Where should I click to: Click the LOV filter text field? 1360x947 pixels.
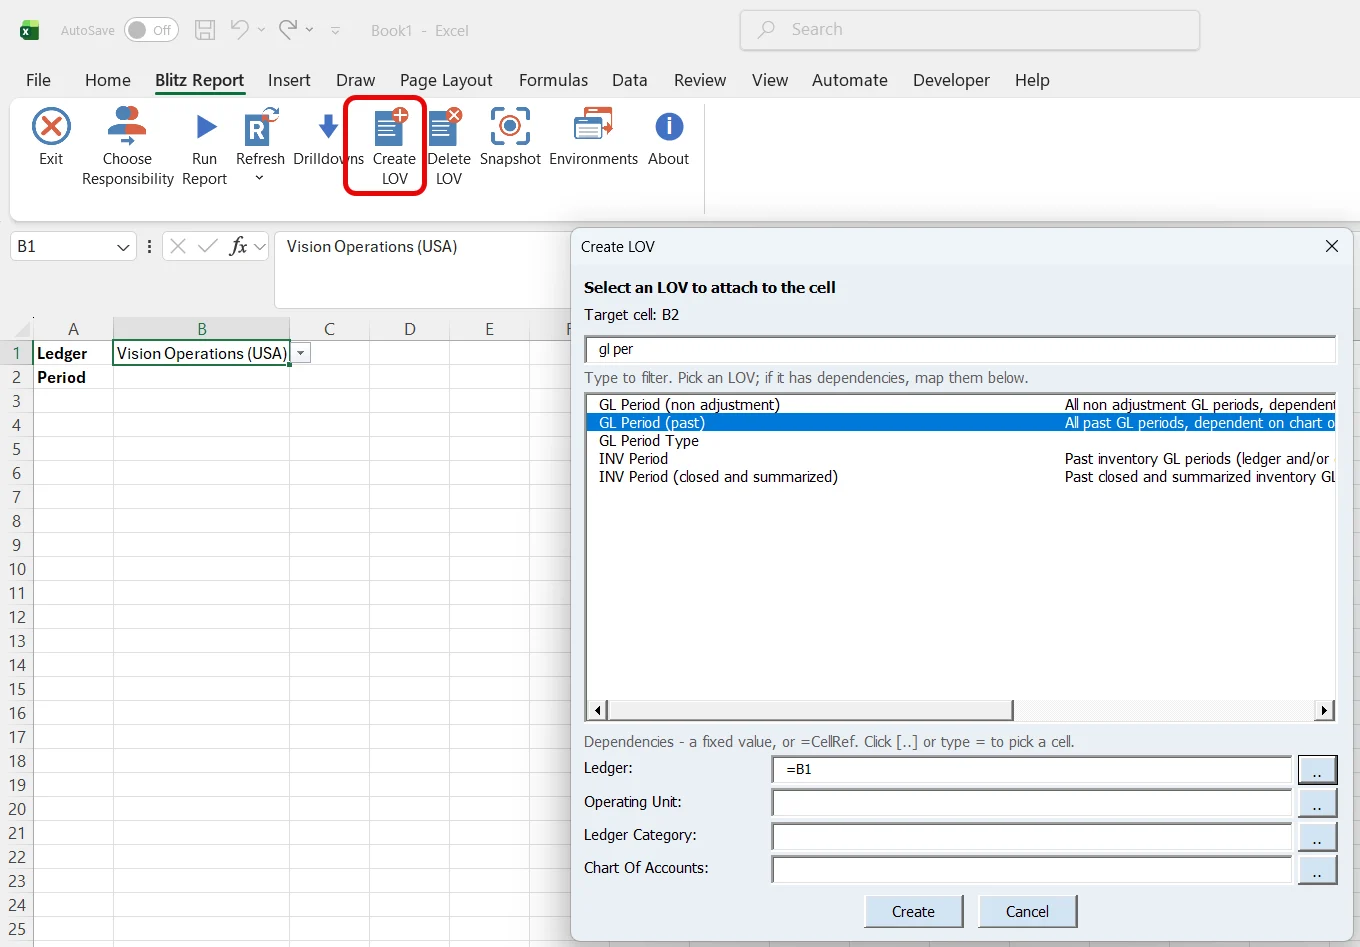point(960,349)
